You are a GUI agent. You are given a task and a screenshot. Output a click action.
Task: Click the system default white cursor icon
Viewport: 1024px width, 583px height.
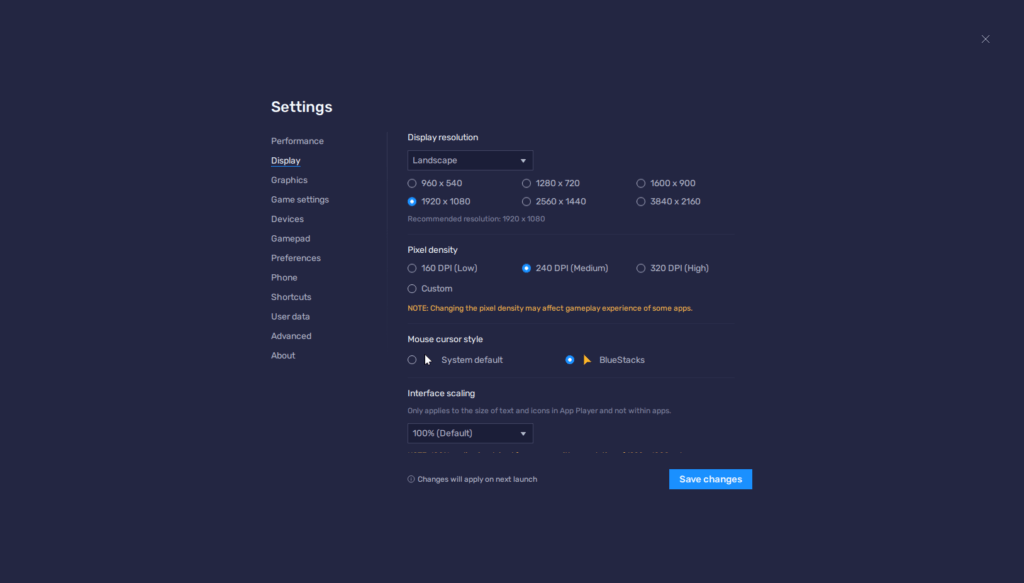428,360
